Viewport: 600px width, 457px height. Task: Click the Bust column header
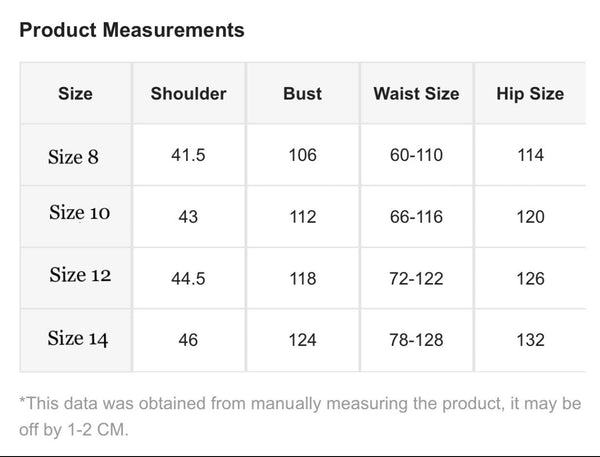pyautogui.click(x=302, y=94)
